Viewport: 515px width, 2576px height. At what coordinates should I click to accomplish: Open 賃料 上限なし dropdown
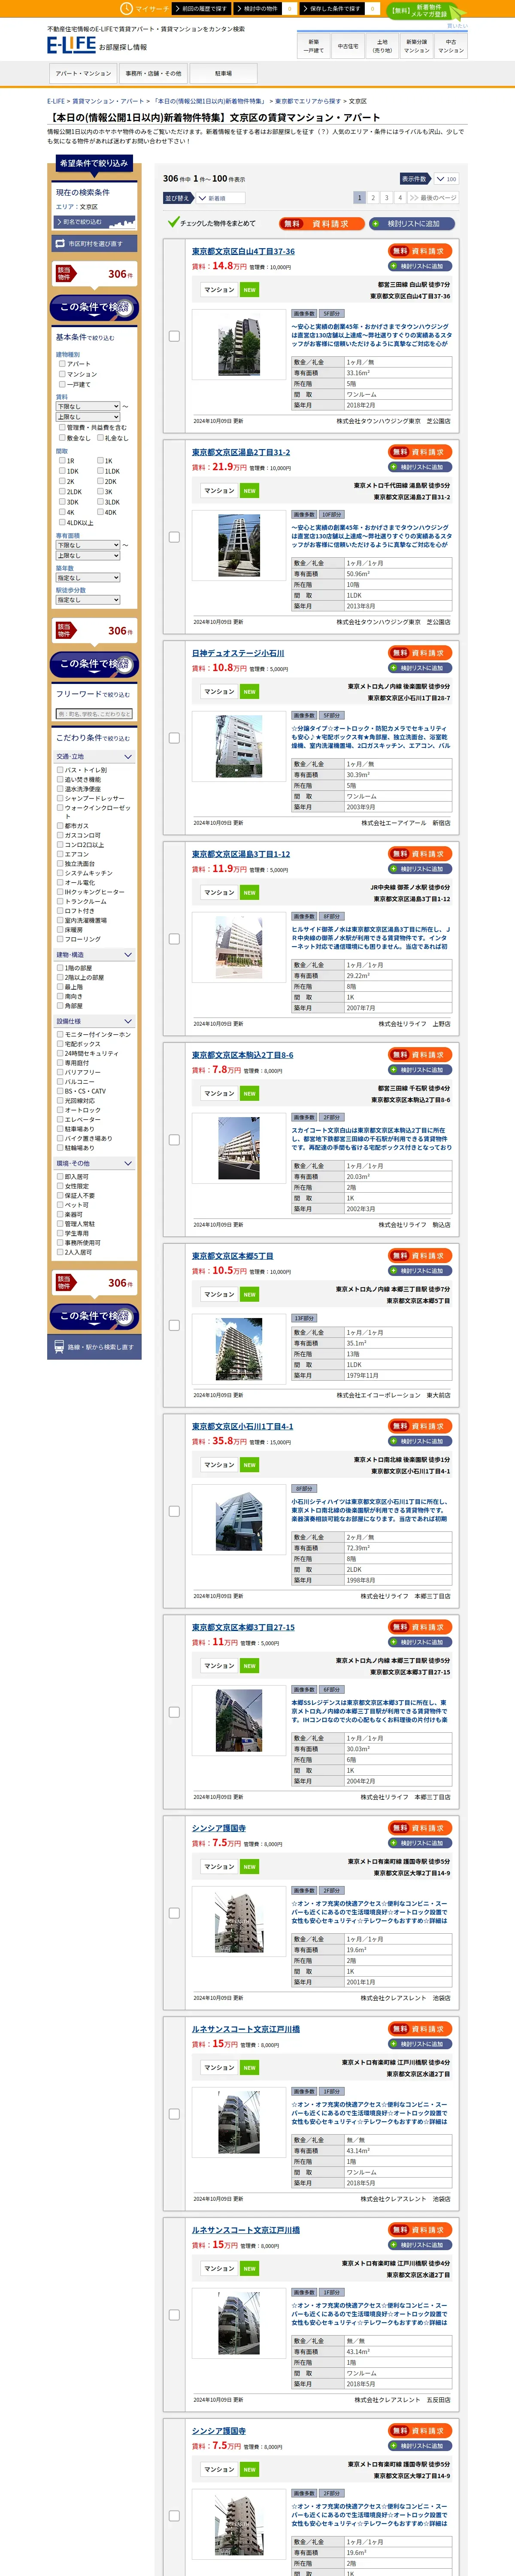click(x=88, y=417)
